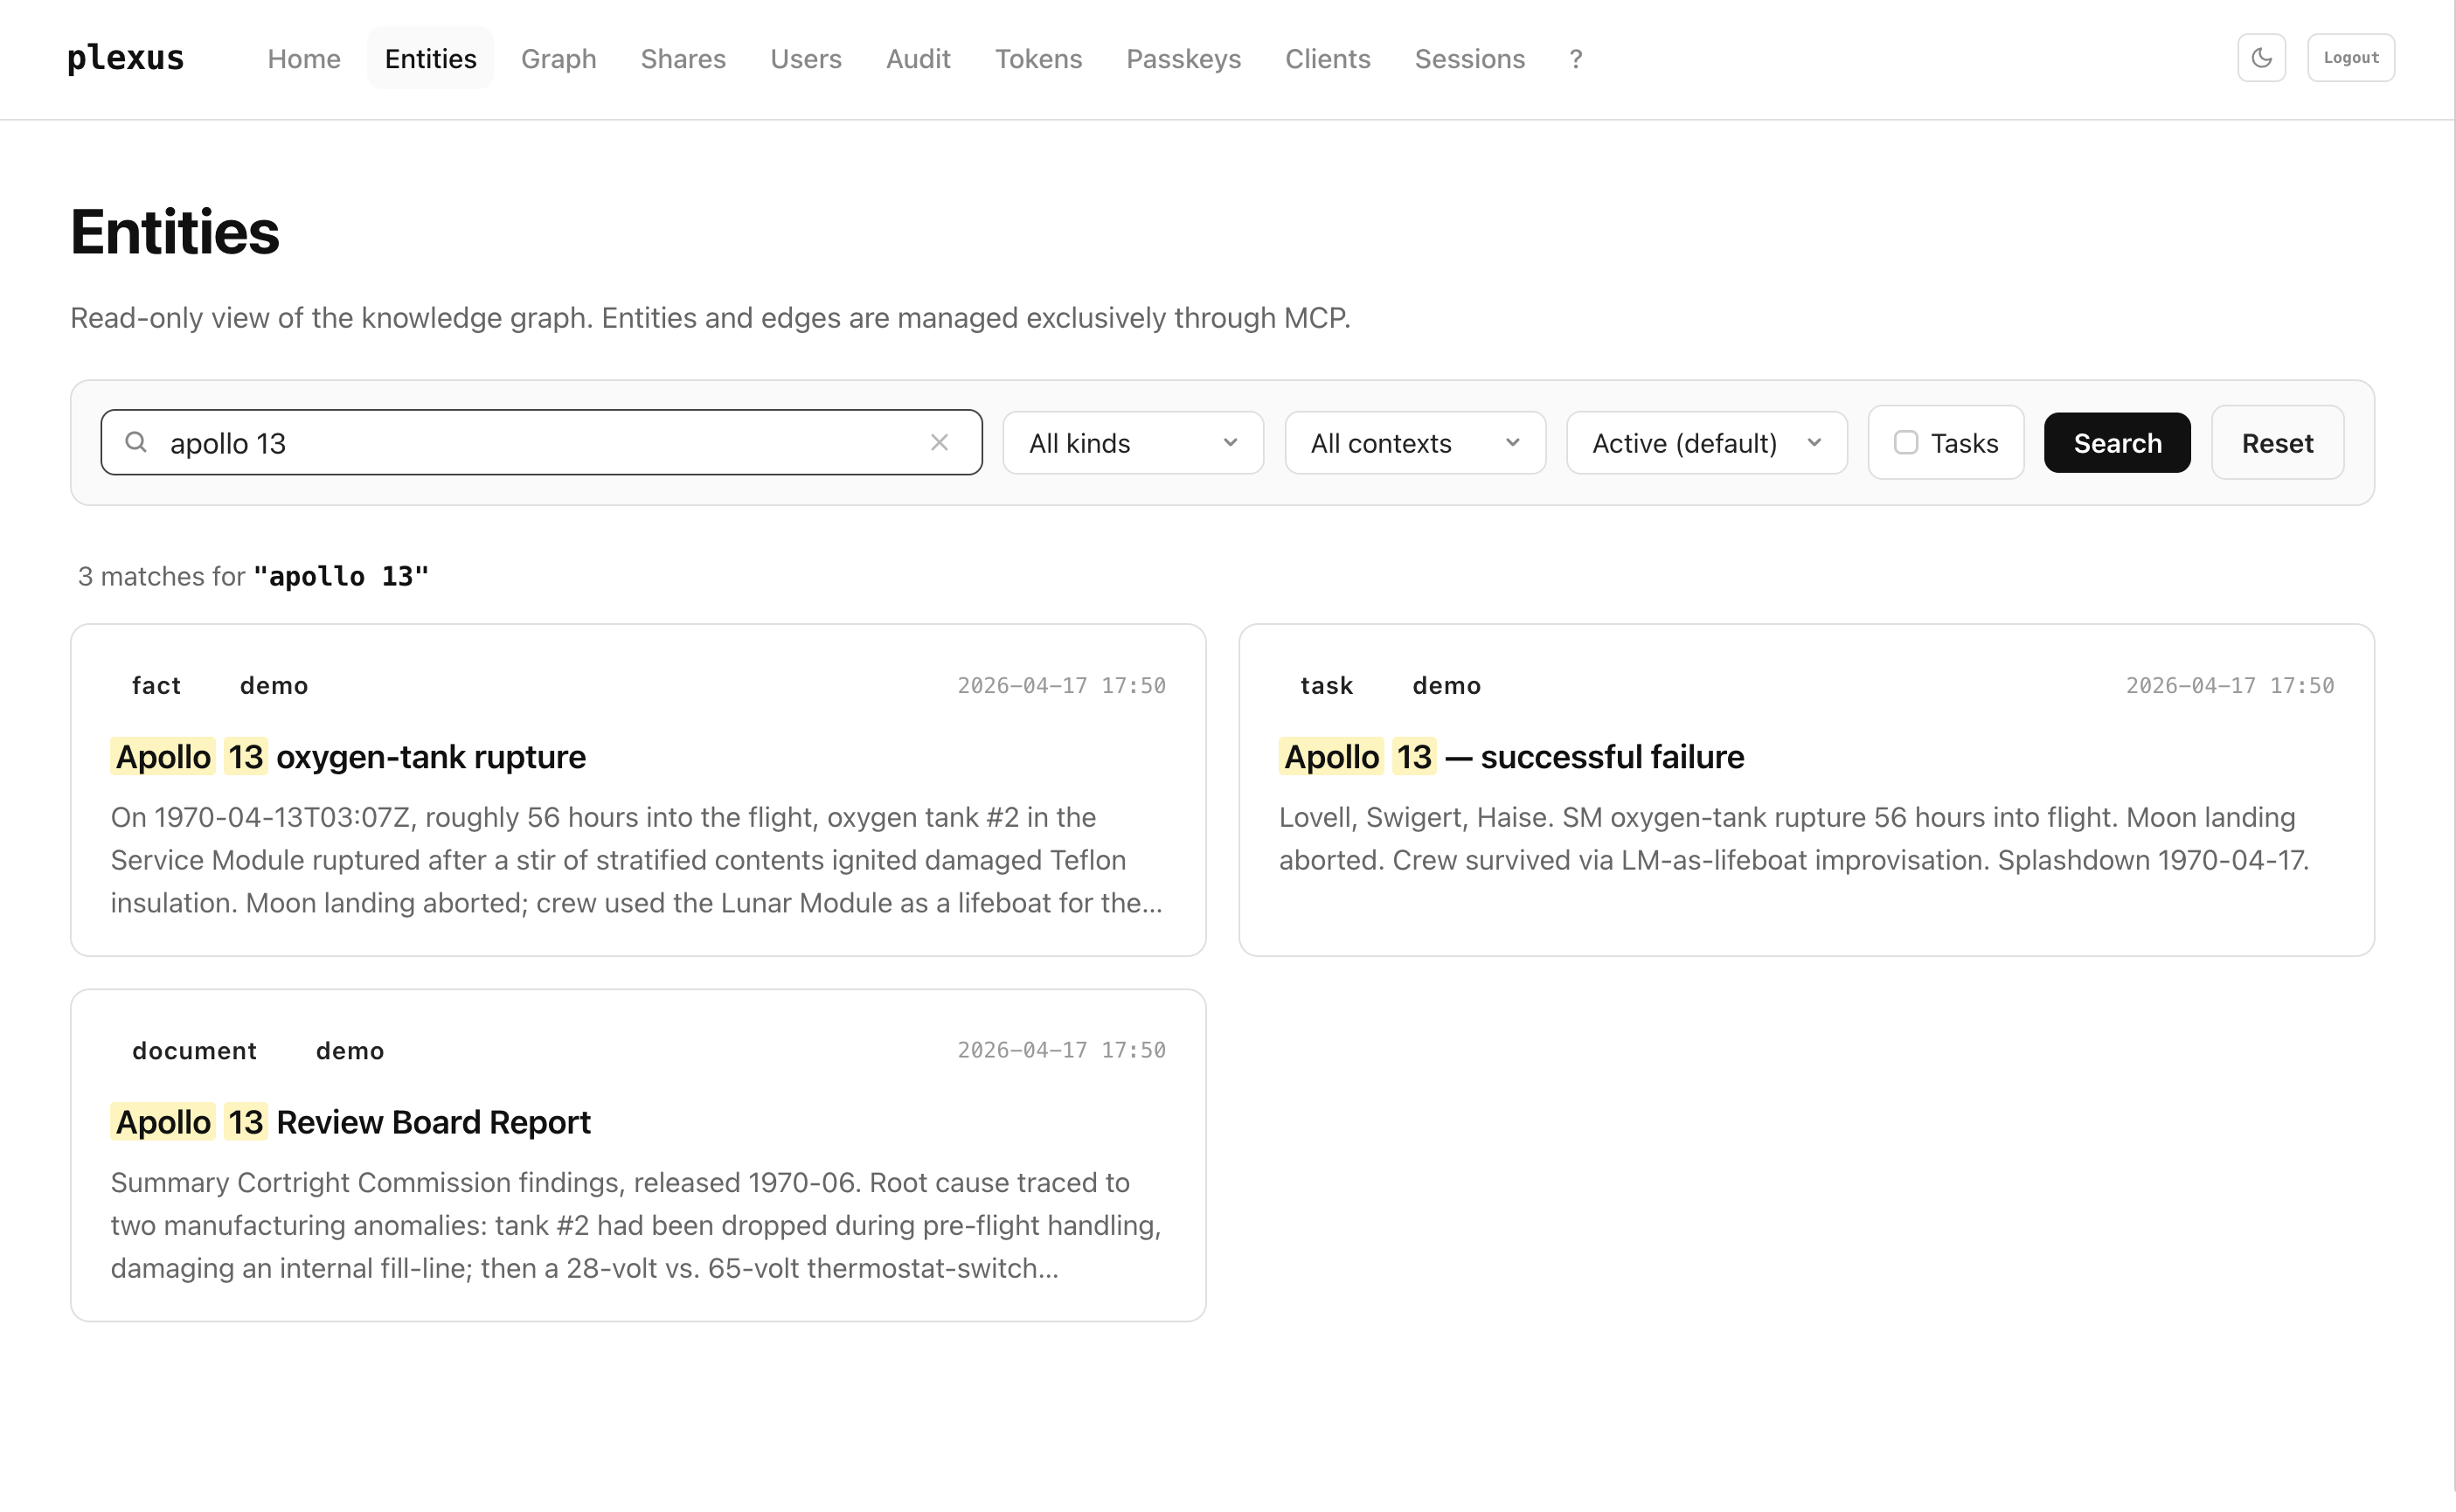Select the Home navigation item
Image resolution: width=2456 pixels, height=1512 pixels.
(303, 59)
